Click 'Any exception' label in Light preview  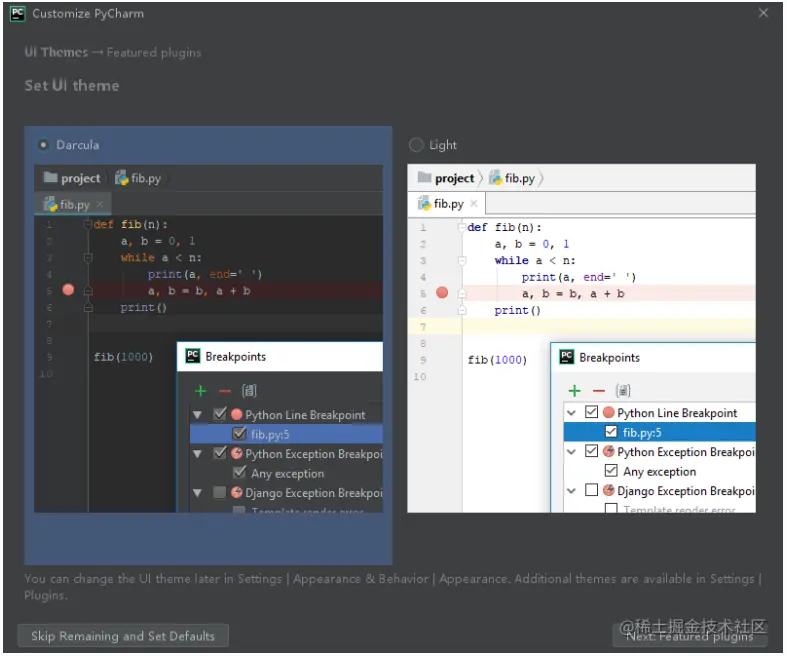tap(660, 472)
